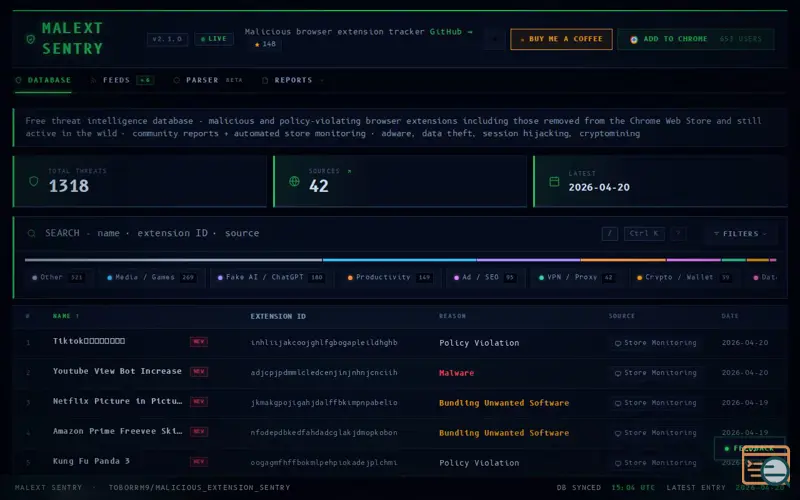Open the Reports tab
Screen dimensions: 800x500
click(x=293, y=80)
